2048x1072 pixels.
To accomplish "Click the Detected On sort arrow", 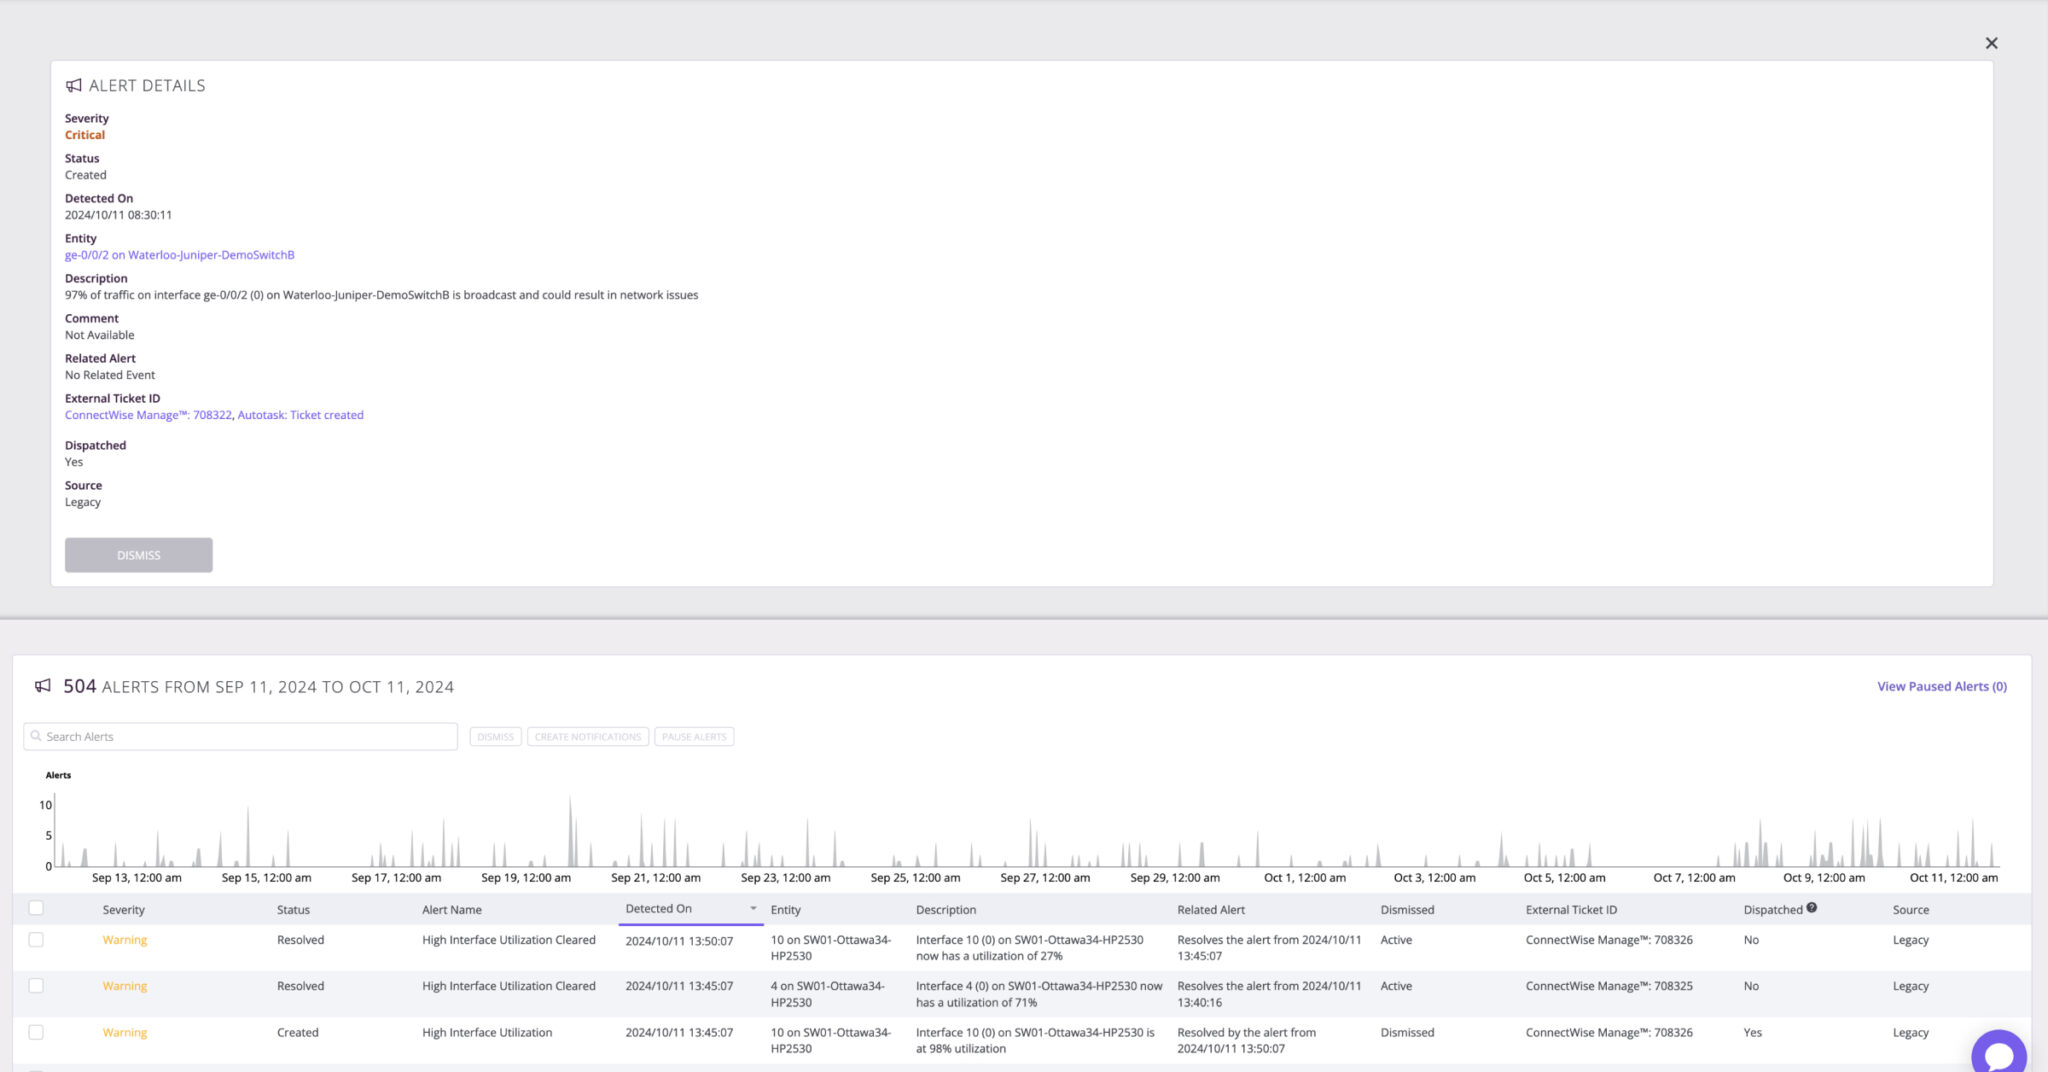I will pyautogui.click(x=754, y=909).
